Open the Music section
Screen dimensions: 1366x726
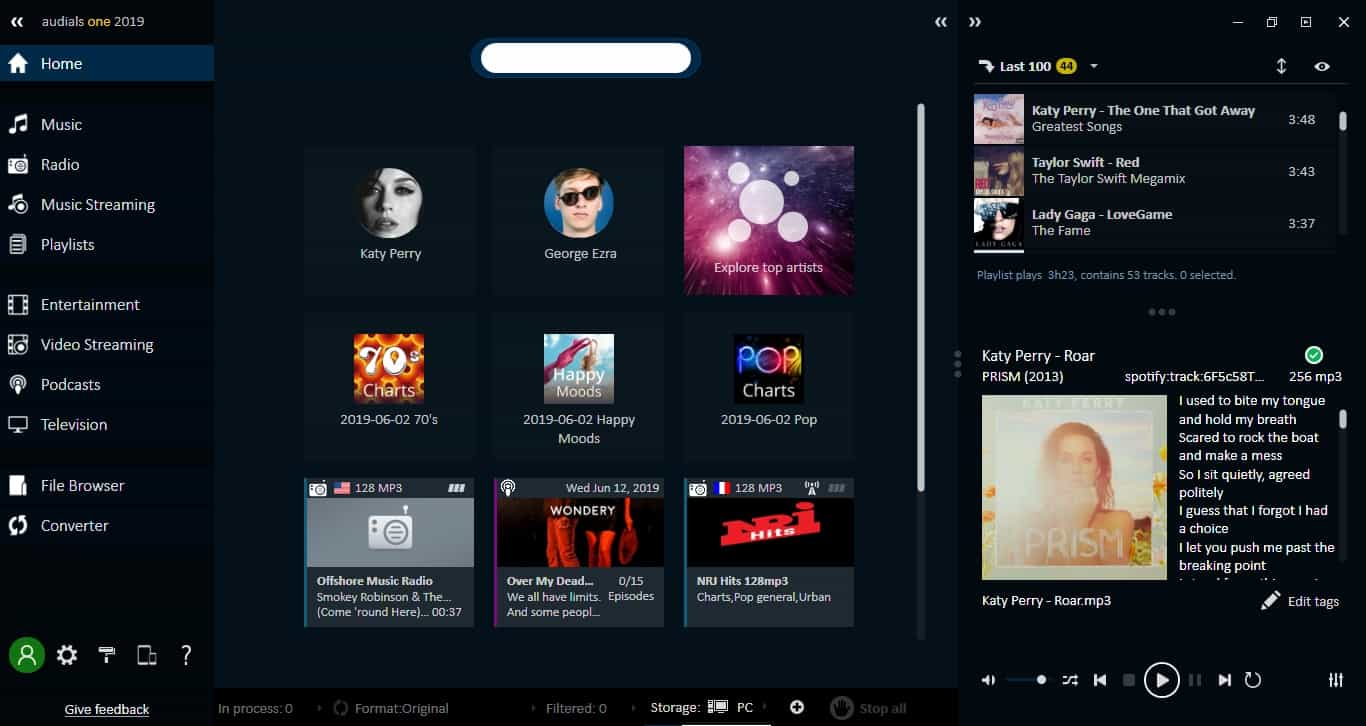click(x=107, y=124)
